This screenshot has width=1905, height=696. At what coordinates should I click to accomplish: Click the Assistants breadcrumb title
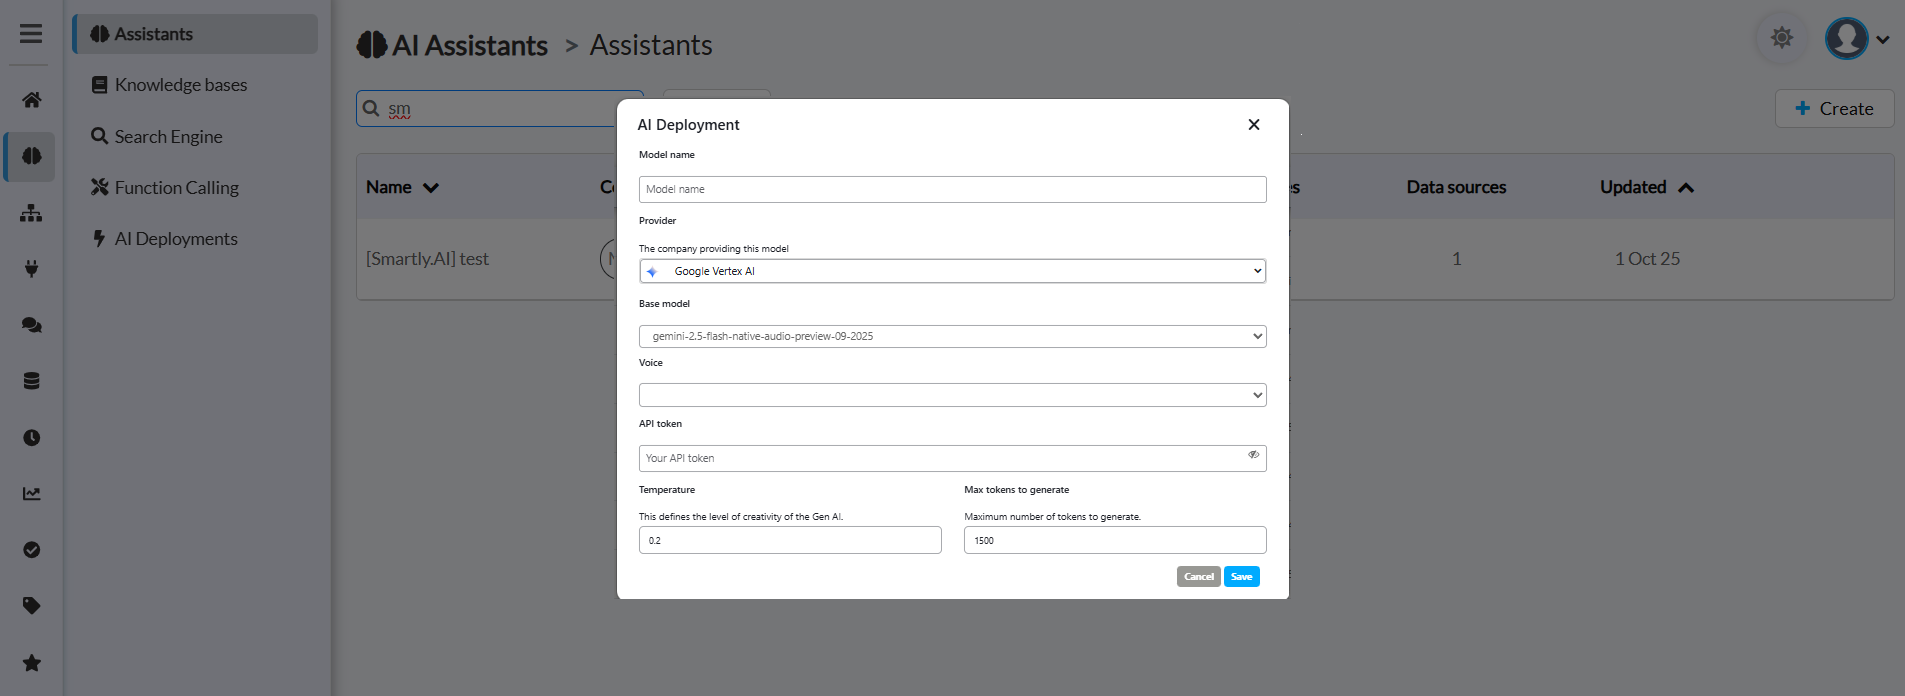(x=651, y=45)
